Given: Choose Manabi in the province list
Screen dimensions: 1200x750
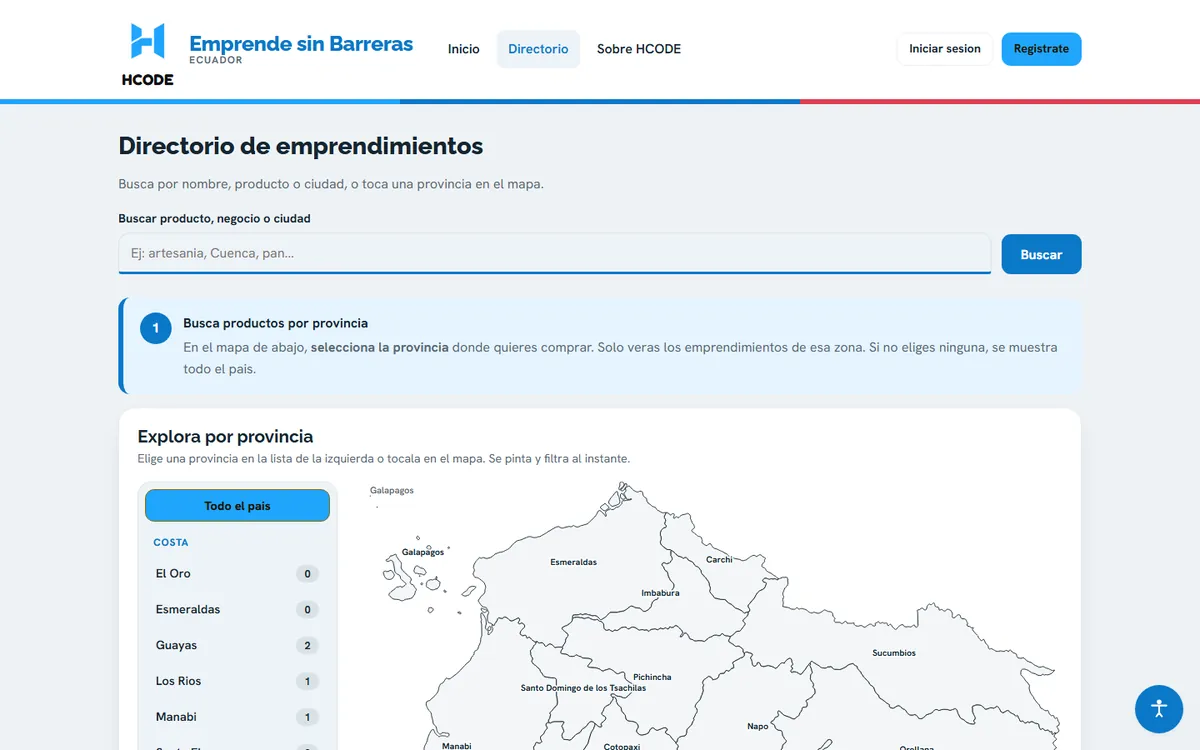Looking at the screenshot, I should (237, 718).
